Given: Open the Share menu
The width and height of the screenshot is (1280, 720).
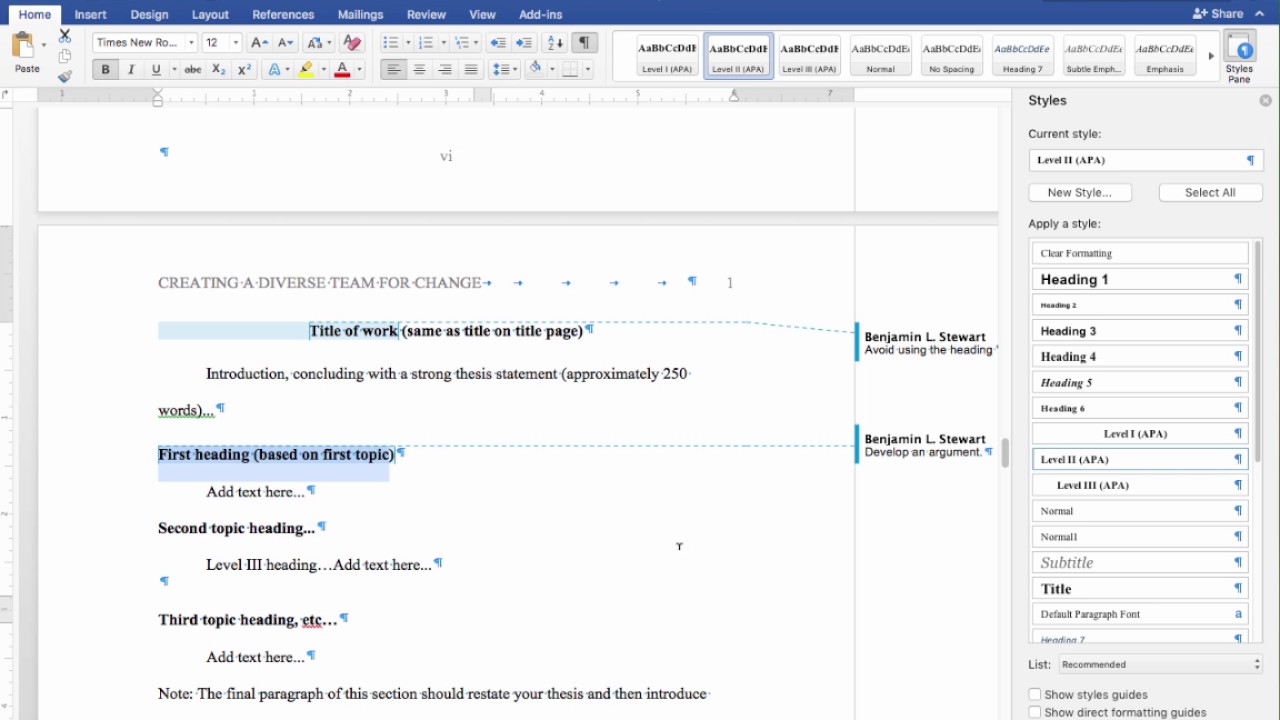Looking at the screenshot, I should pos(1218,14).
